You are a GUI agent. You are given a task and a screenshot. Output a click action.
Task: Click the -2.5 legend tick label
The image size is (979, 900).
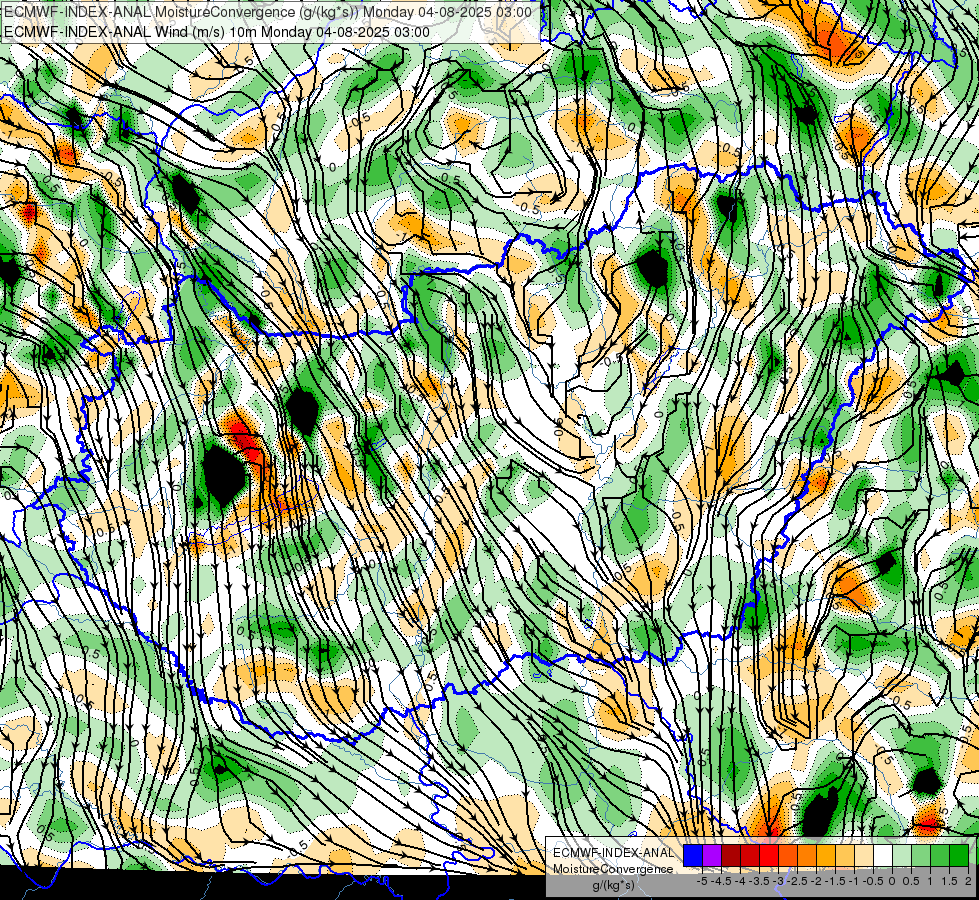pyautogui.click(x=797, y=881)
